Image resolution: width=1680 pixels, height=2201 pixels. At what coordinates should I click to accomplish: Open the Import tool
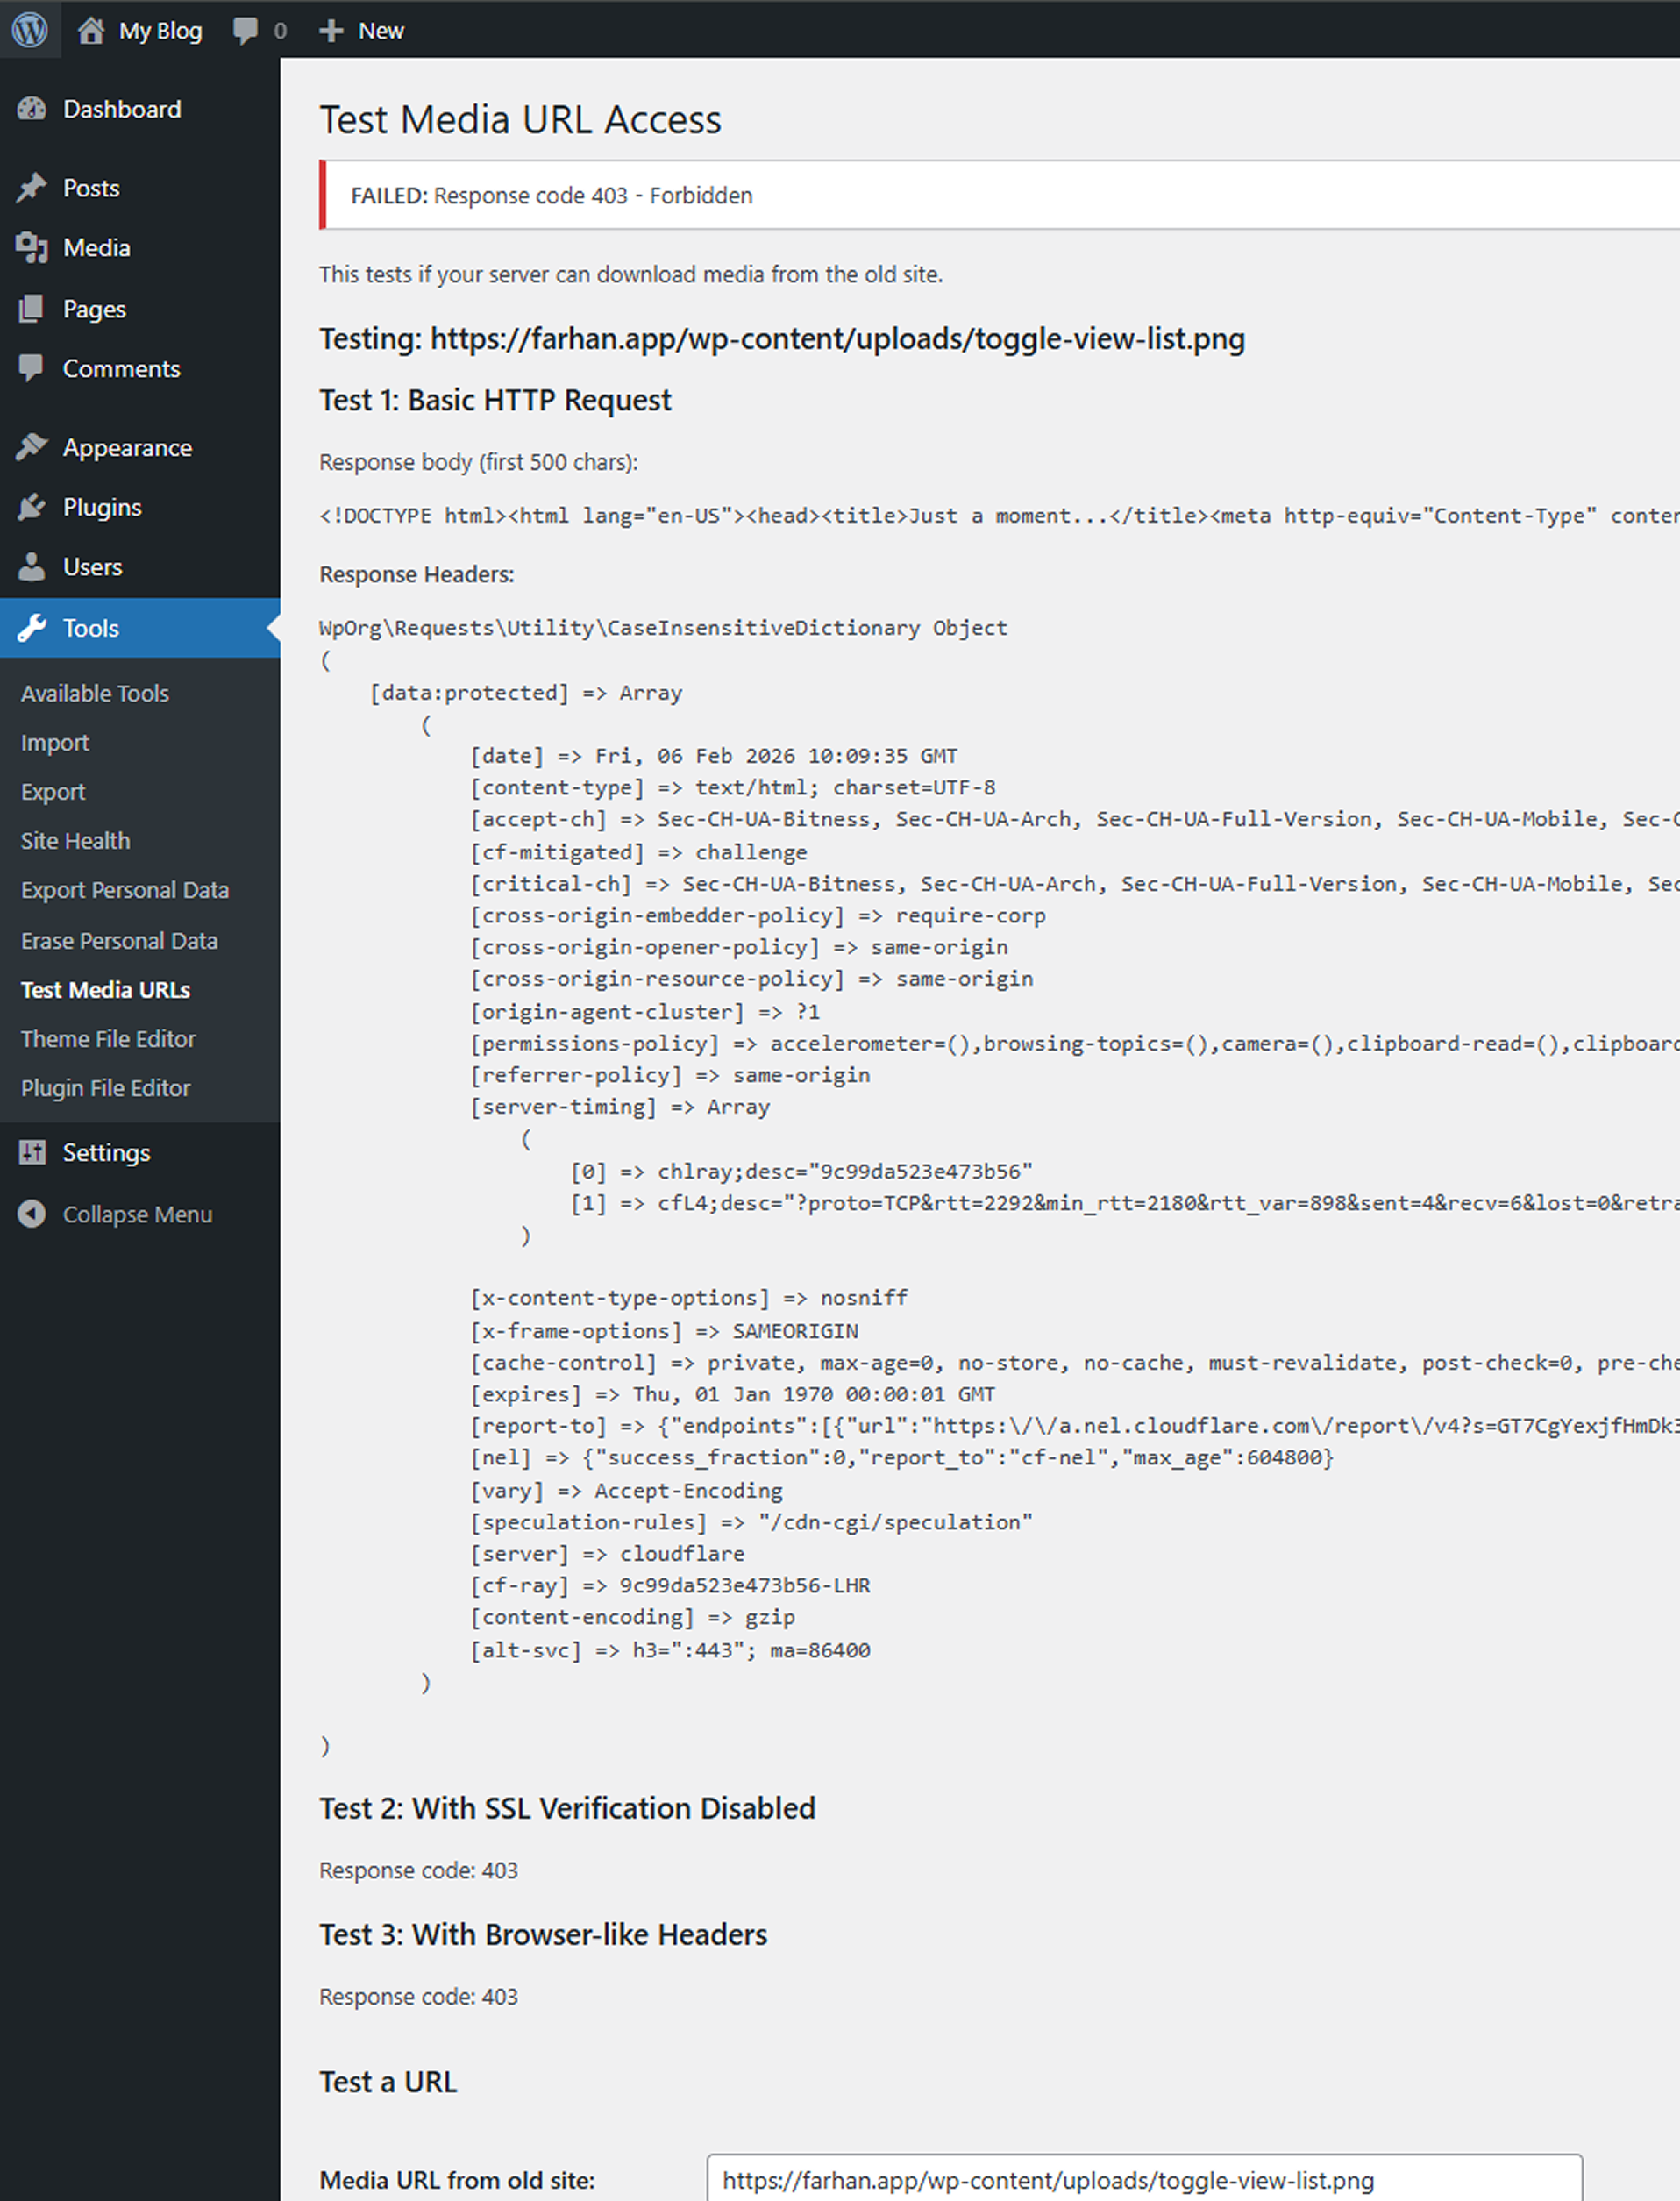point(55,742)
